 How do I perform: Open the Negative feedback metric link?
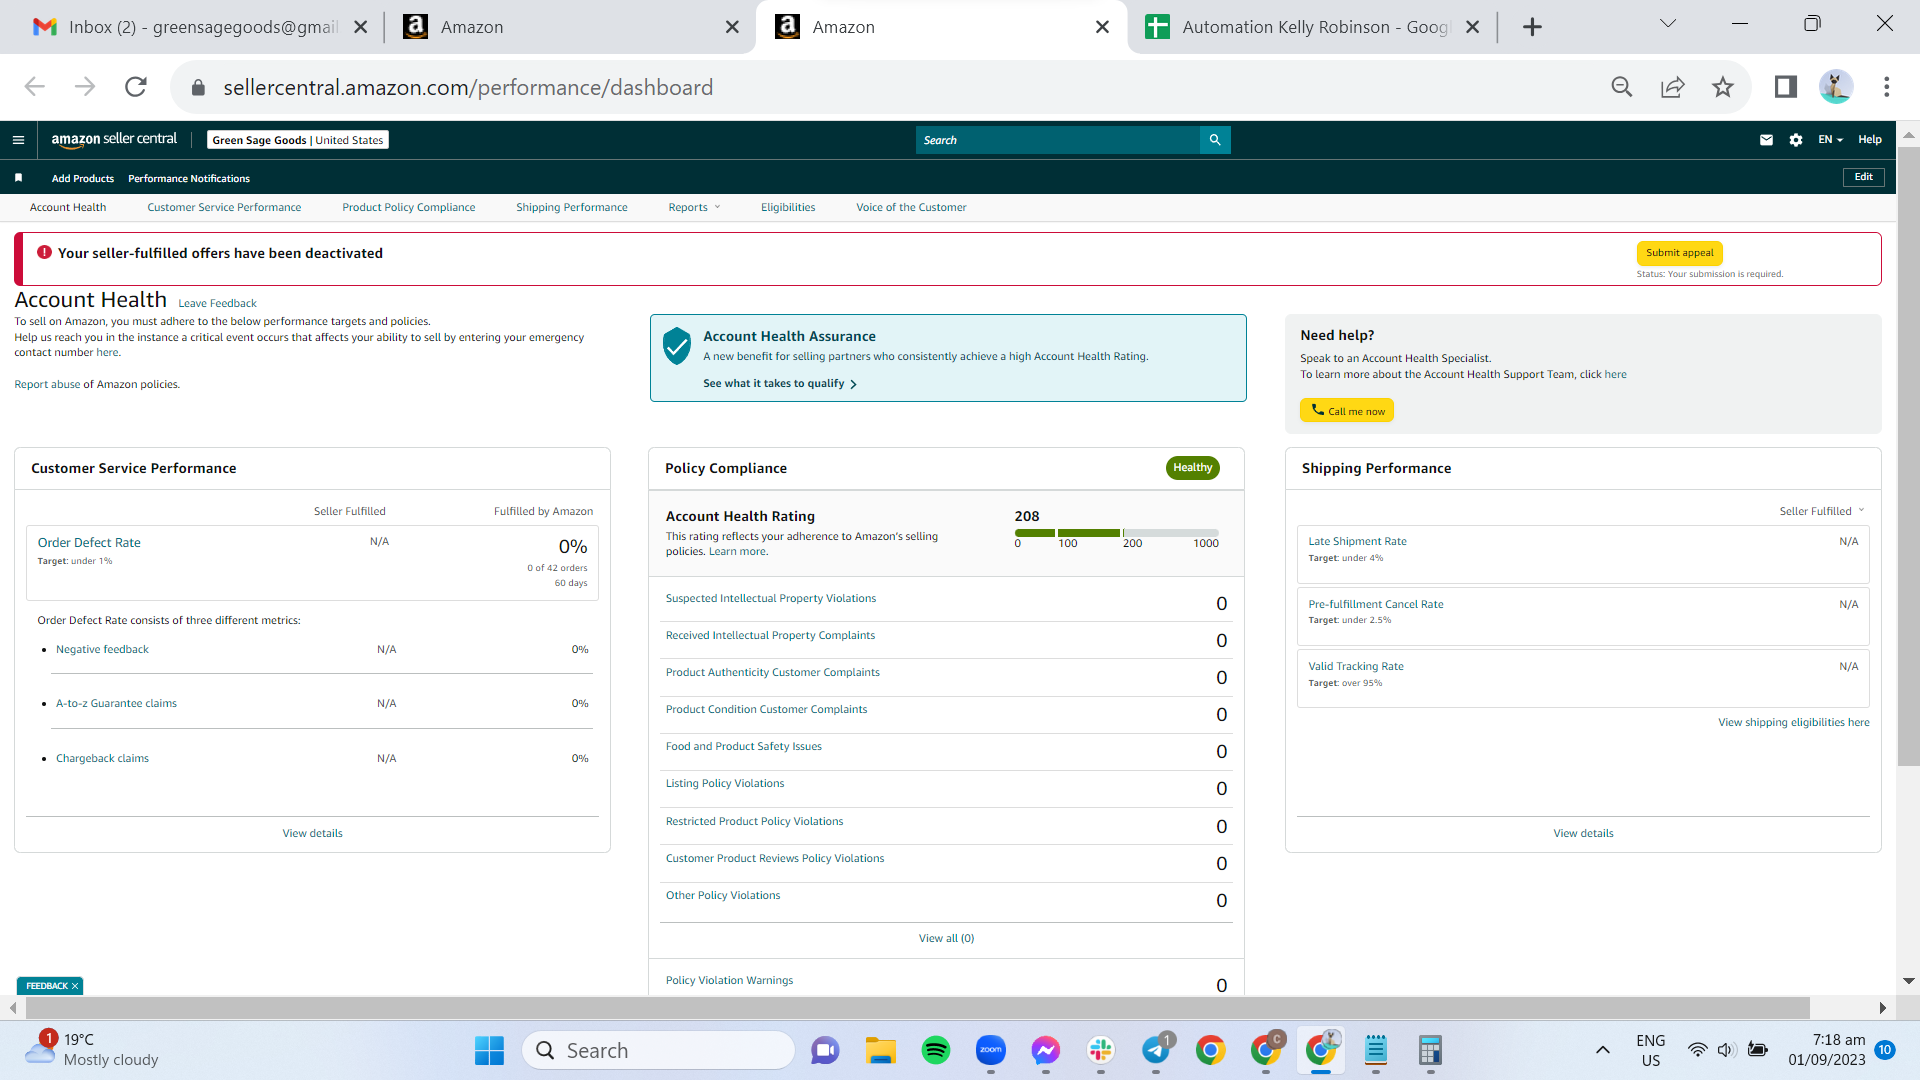point(102,650)
